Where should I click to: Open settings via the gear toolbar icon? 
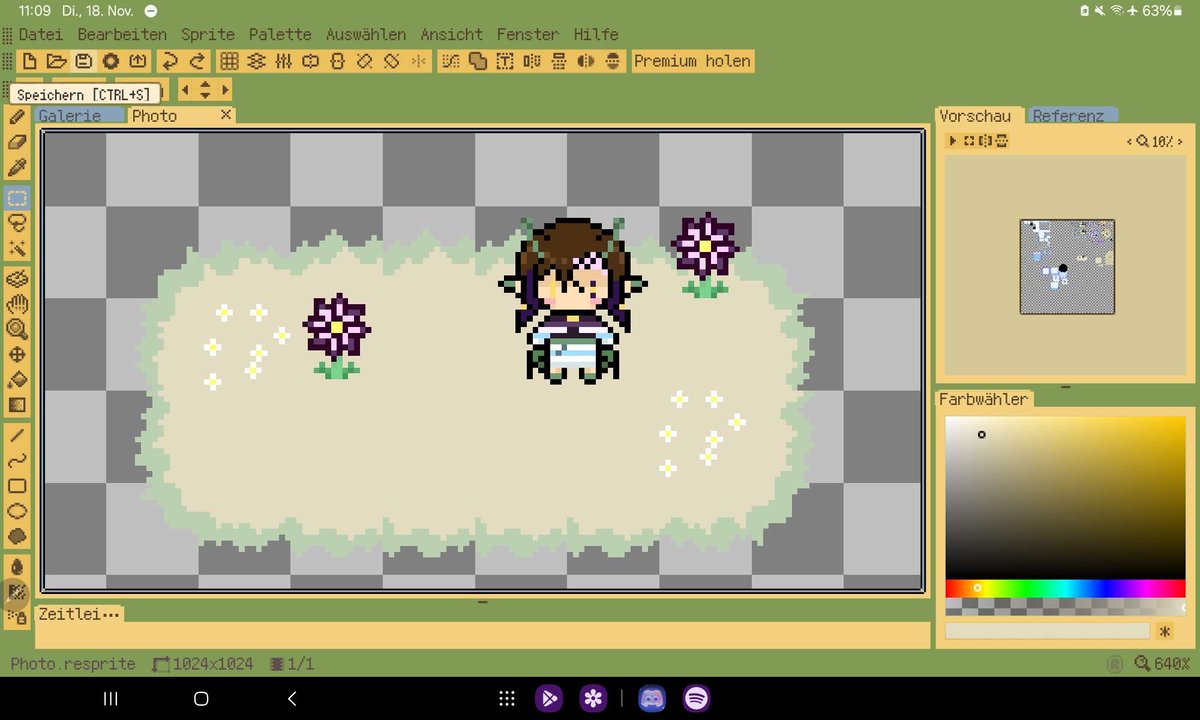[x=110, y=61]
